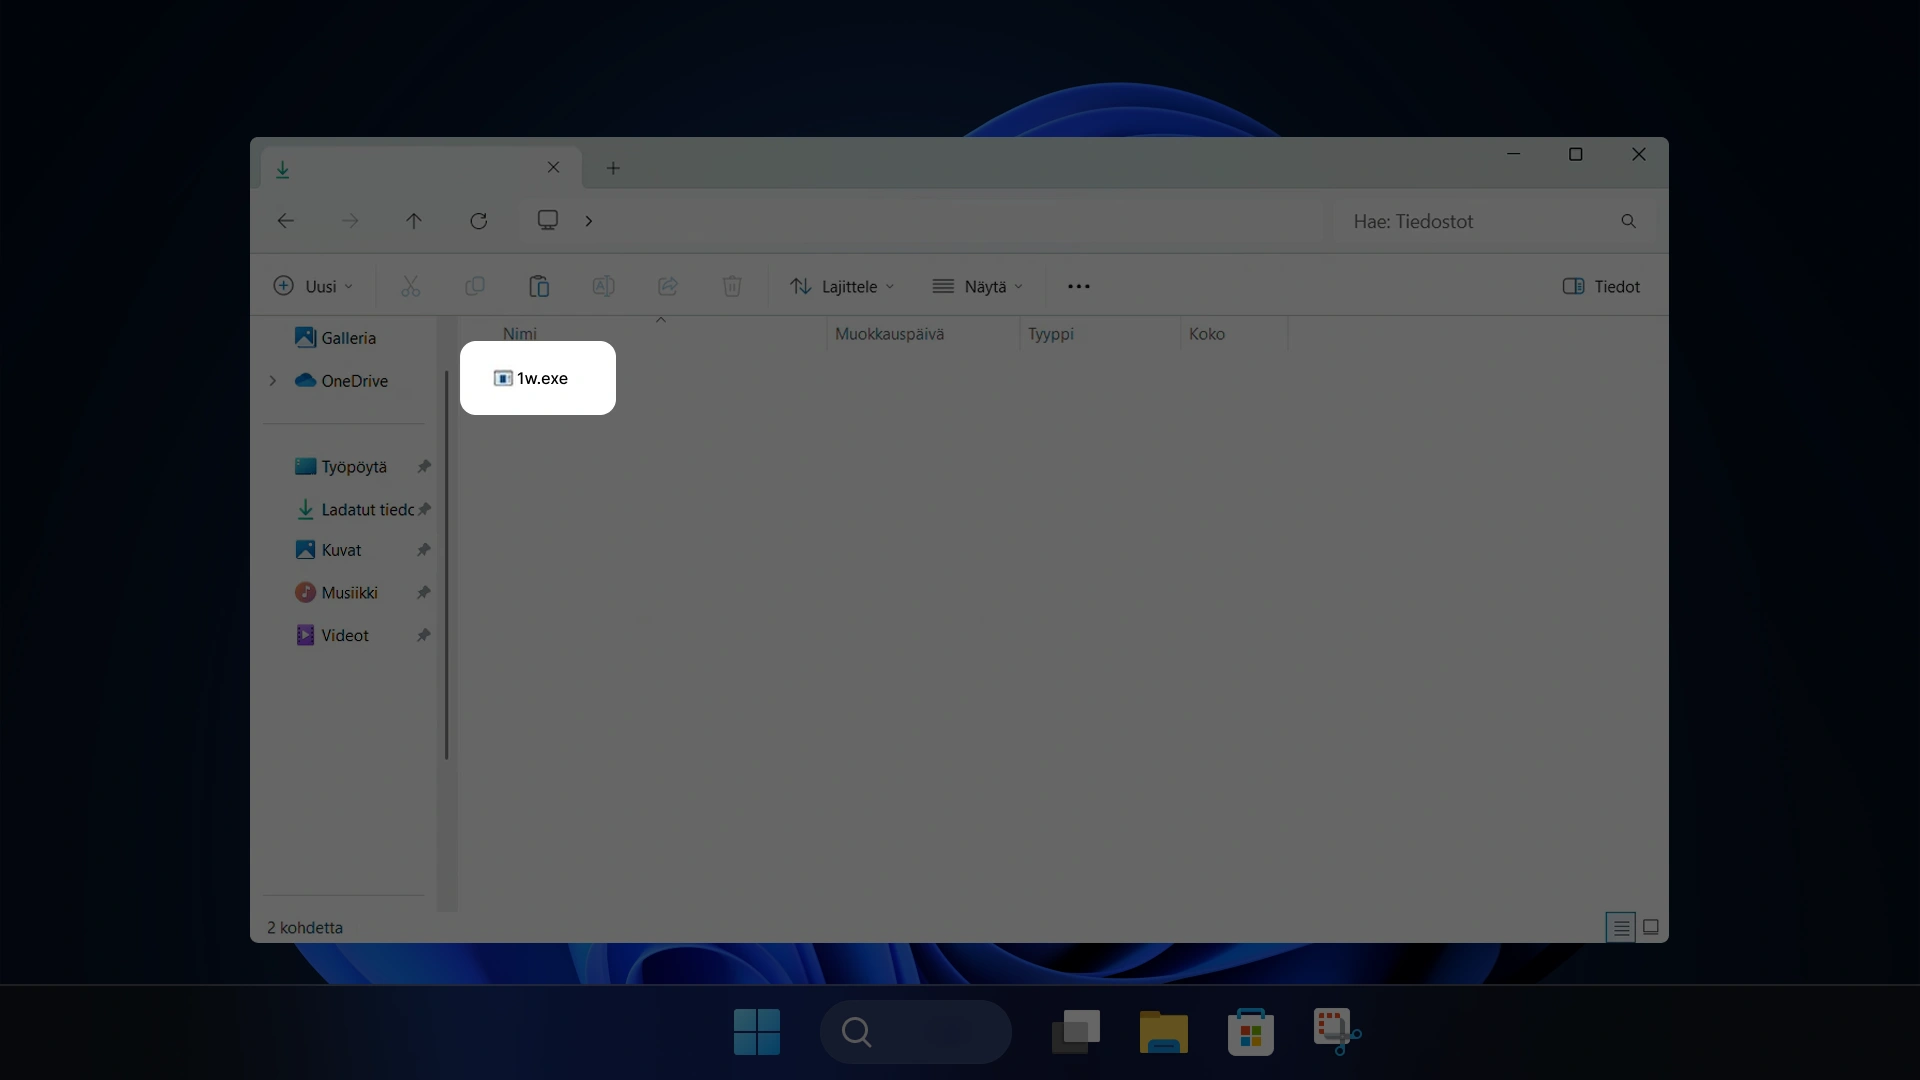This screenshot has height=1080, width=1920.
Task: Click the search magnifier in the search box
Action: pyautogui.click(x=1629, y=221)
